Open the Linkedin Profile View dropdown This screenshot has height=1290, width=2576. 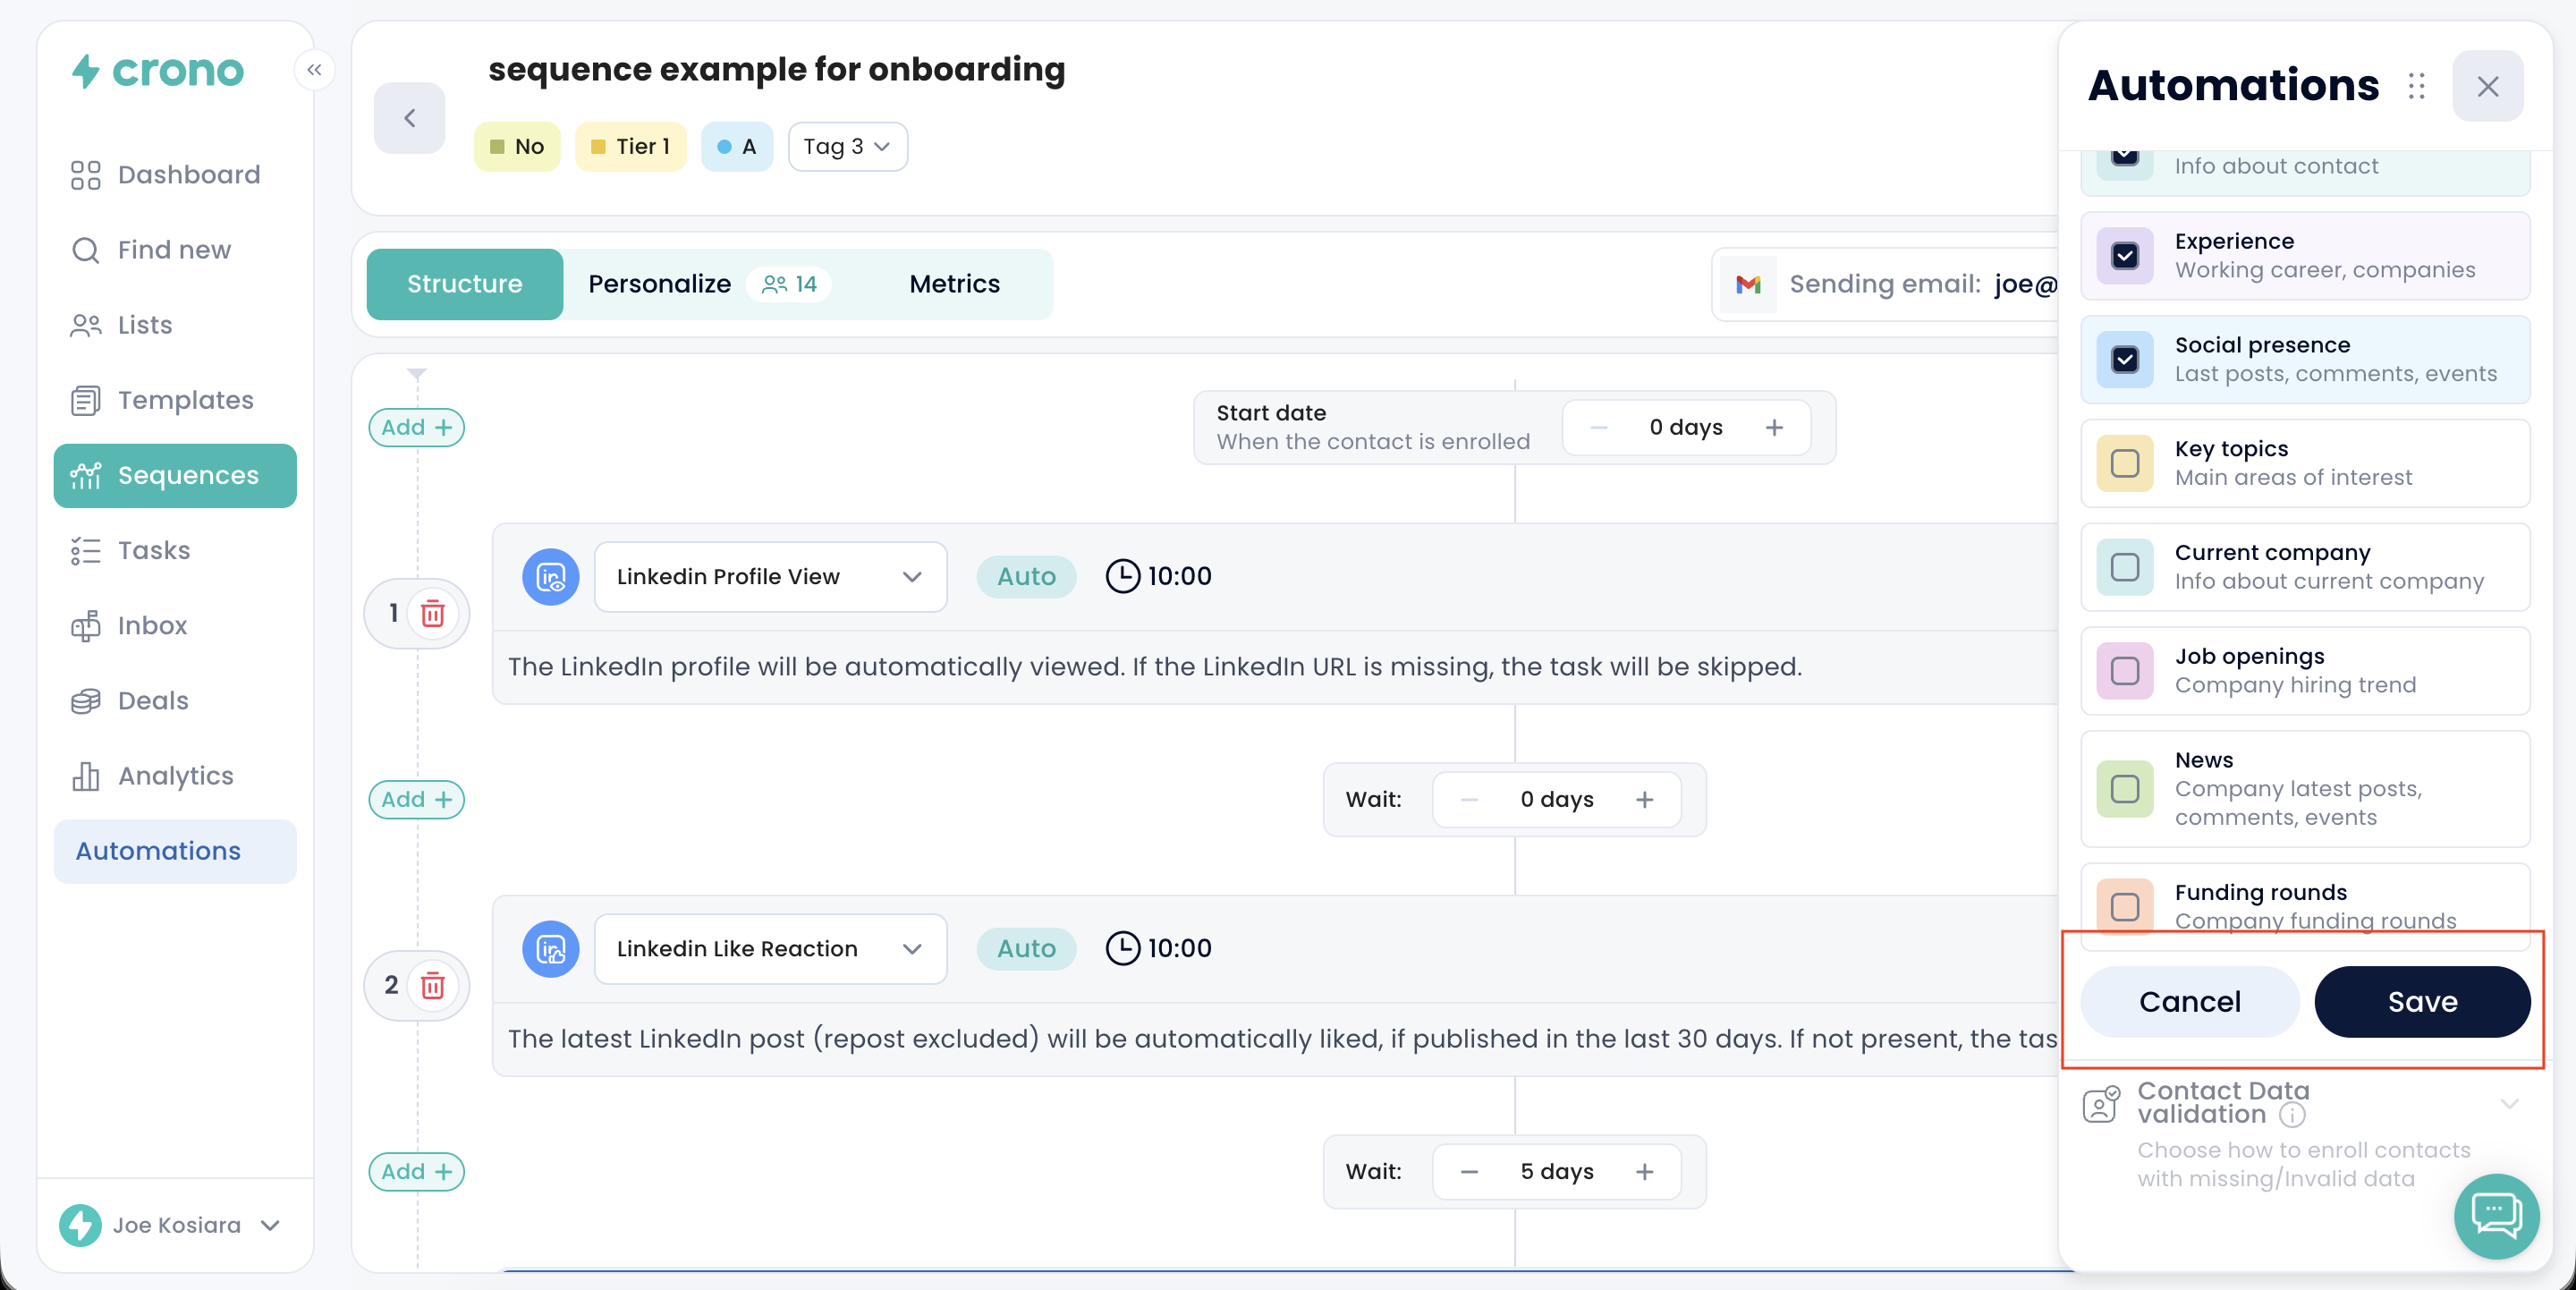[770, 576]
